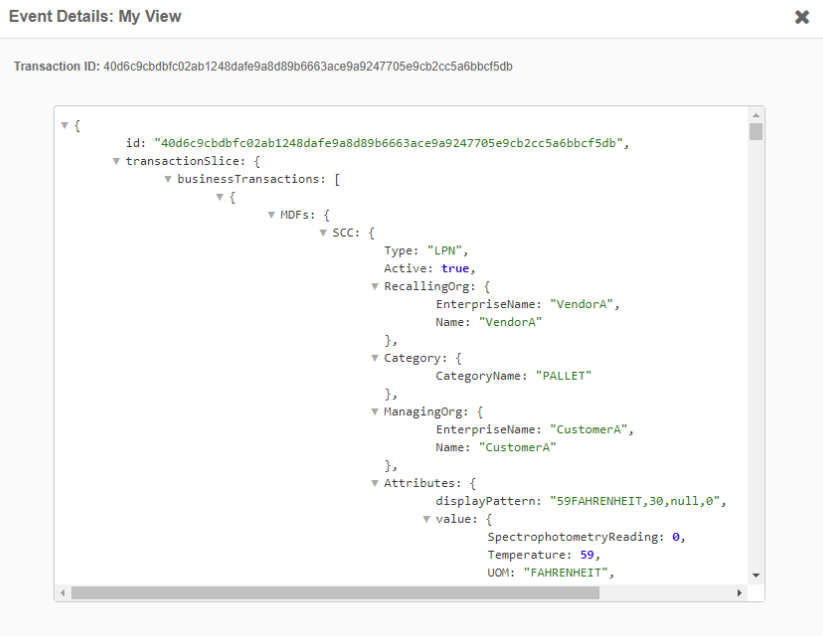Close the Event Details dialog

[x=801, y=17]
